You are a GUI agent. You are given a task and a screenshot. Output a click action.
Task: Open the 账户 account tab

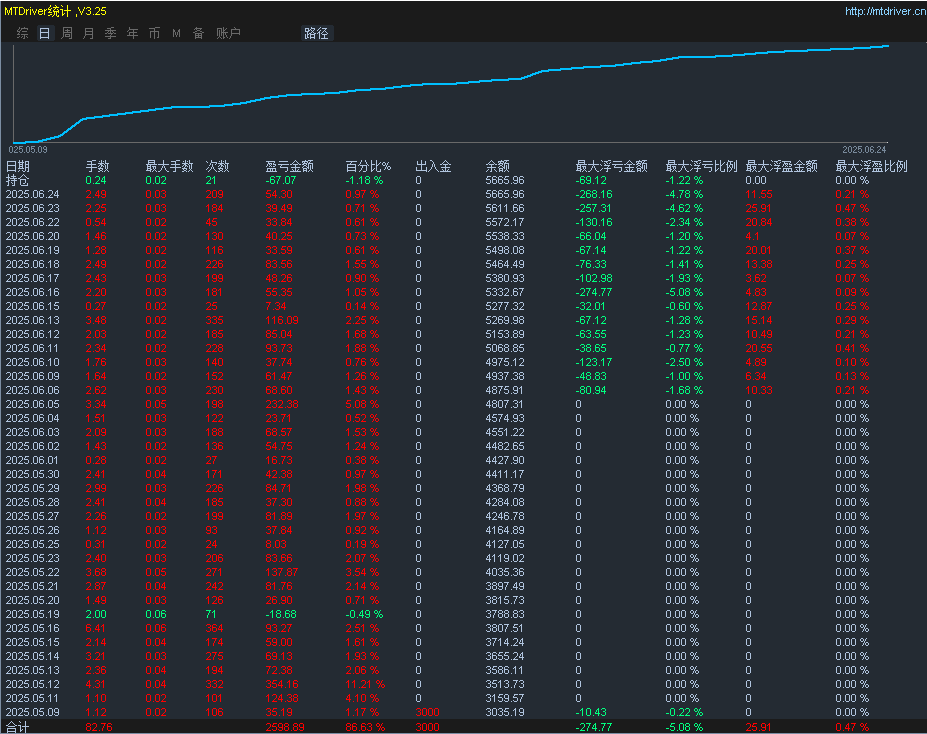pyautogui.click(x=228, y=33)
